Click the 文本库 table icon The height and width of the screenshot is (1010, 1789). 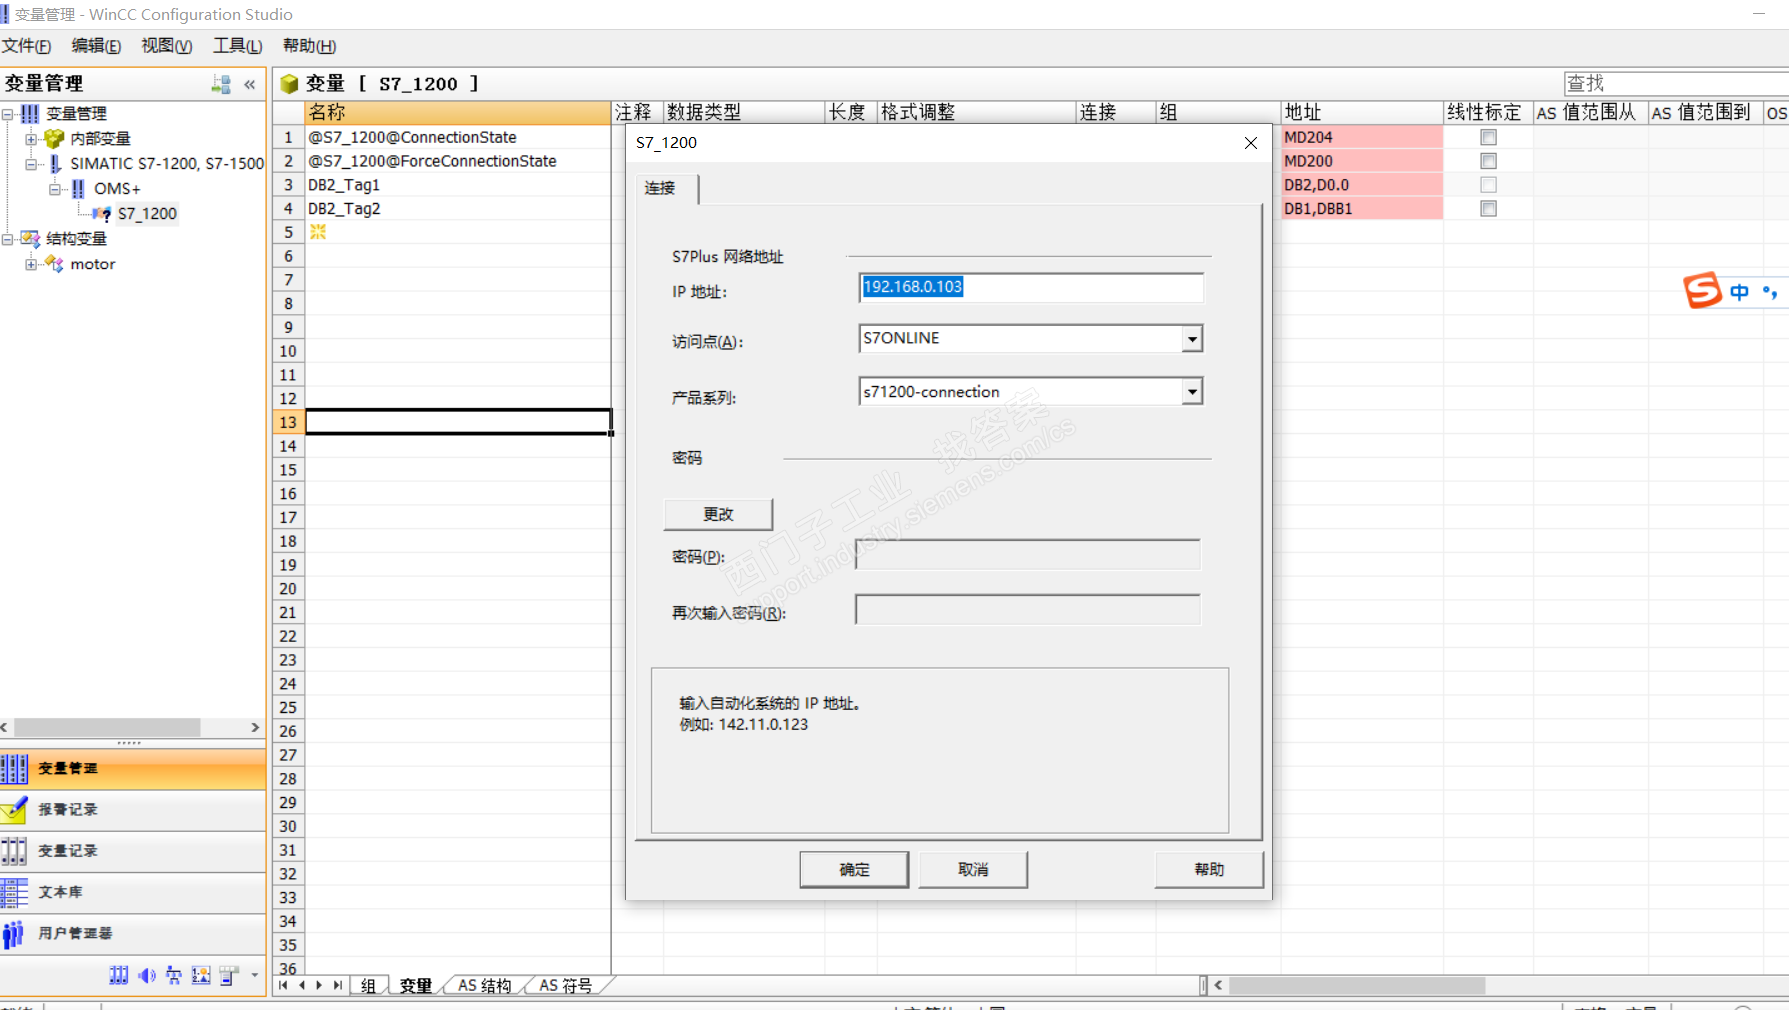click(x=14, y=892)
